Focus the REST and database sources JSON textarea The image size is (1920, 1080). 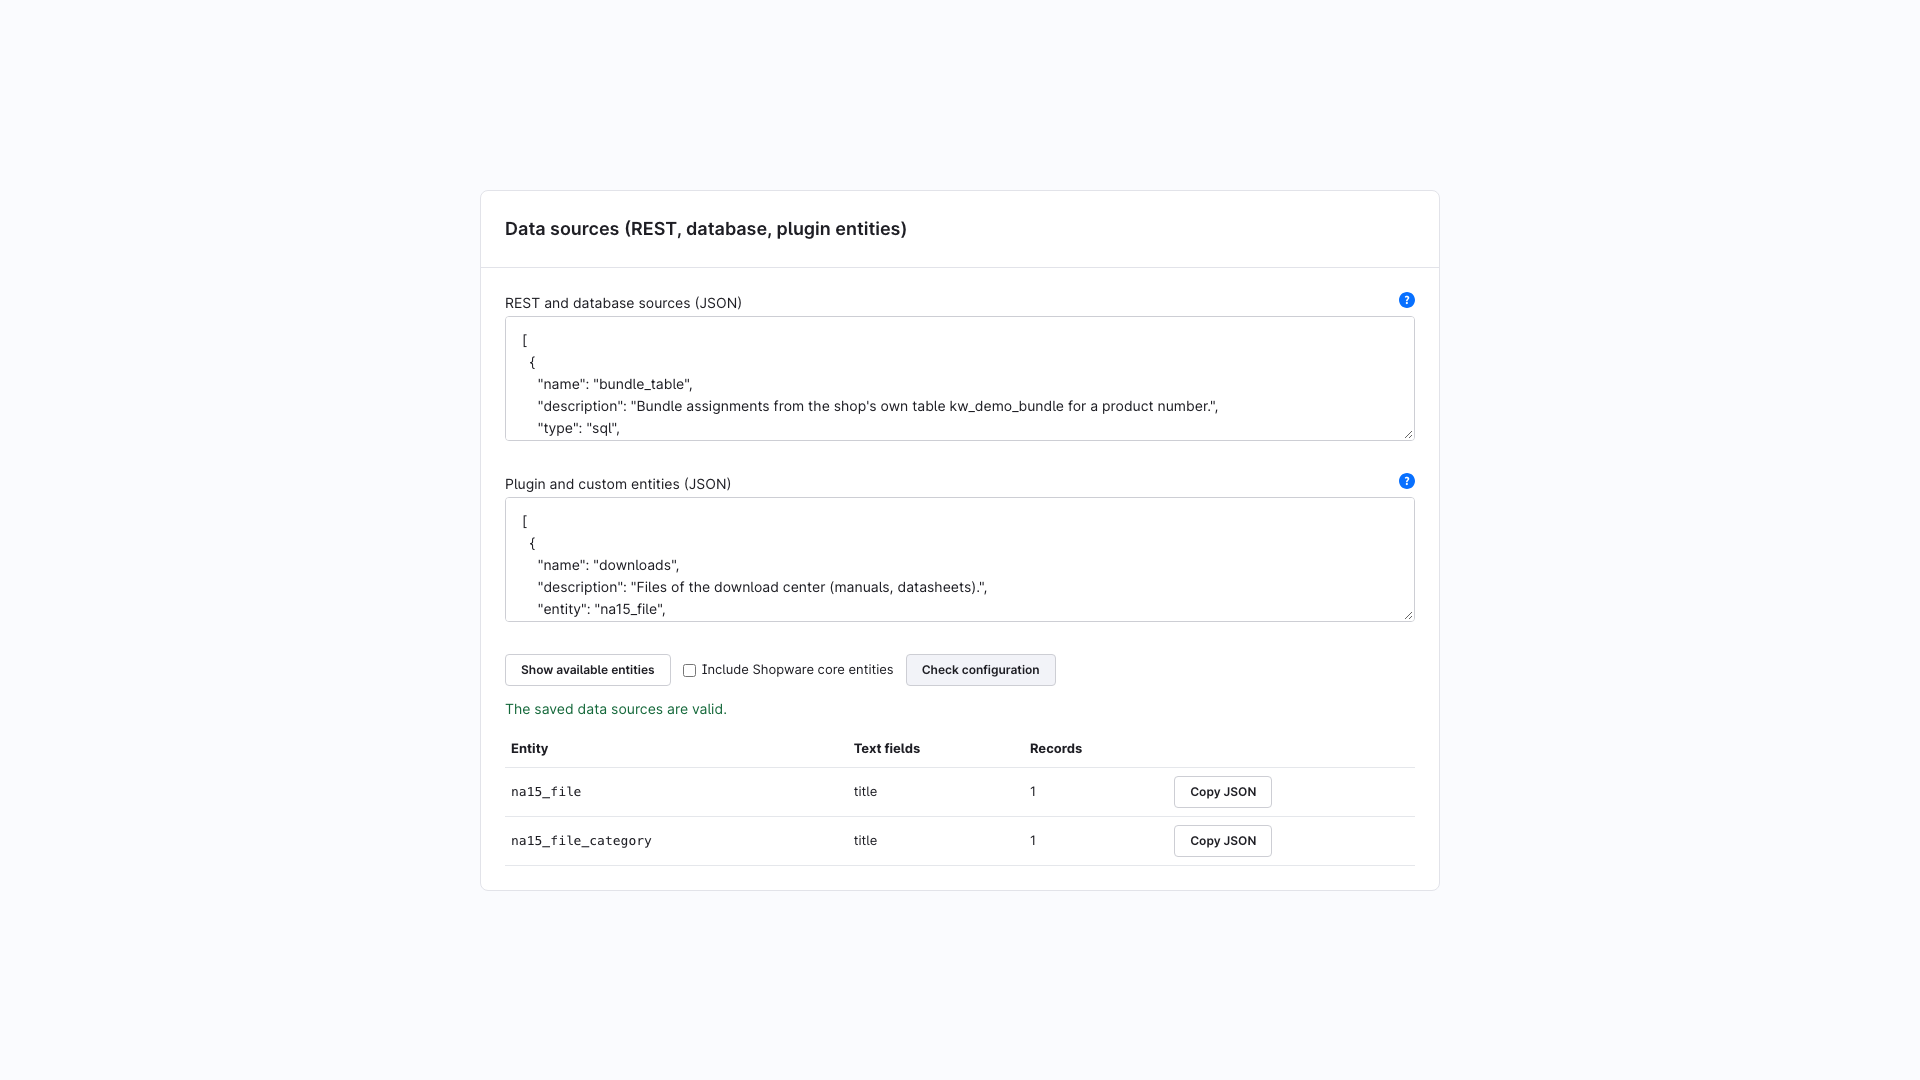click(x=959, y=379)
